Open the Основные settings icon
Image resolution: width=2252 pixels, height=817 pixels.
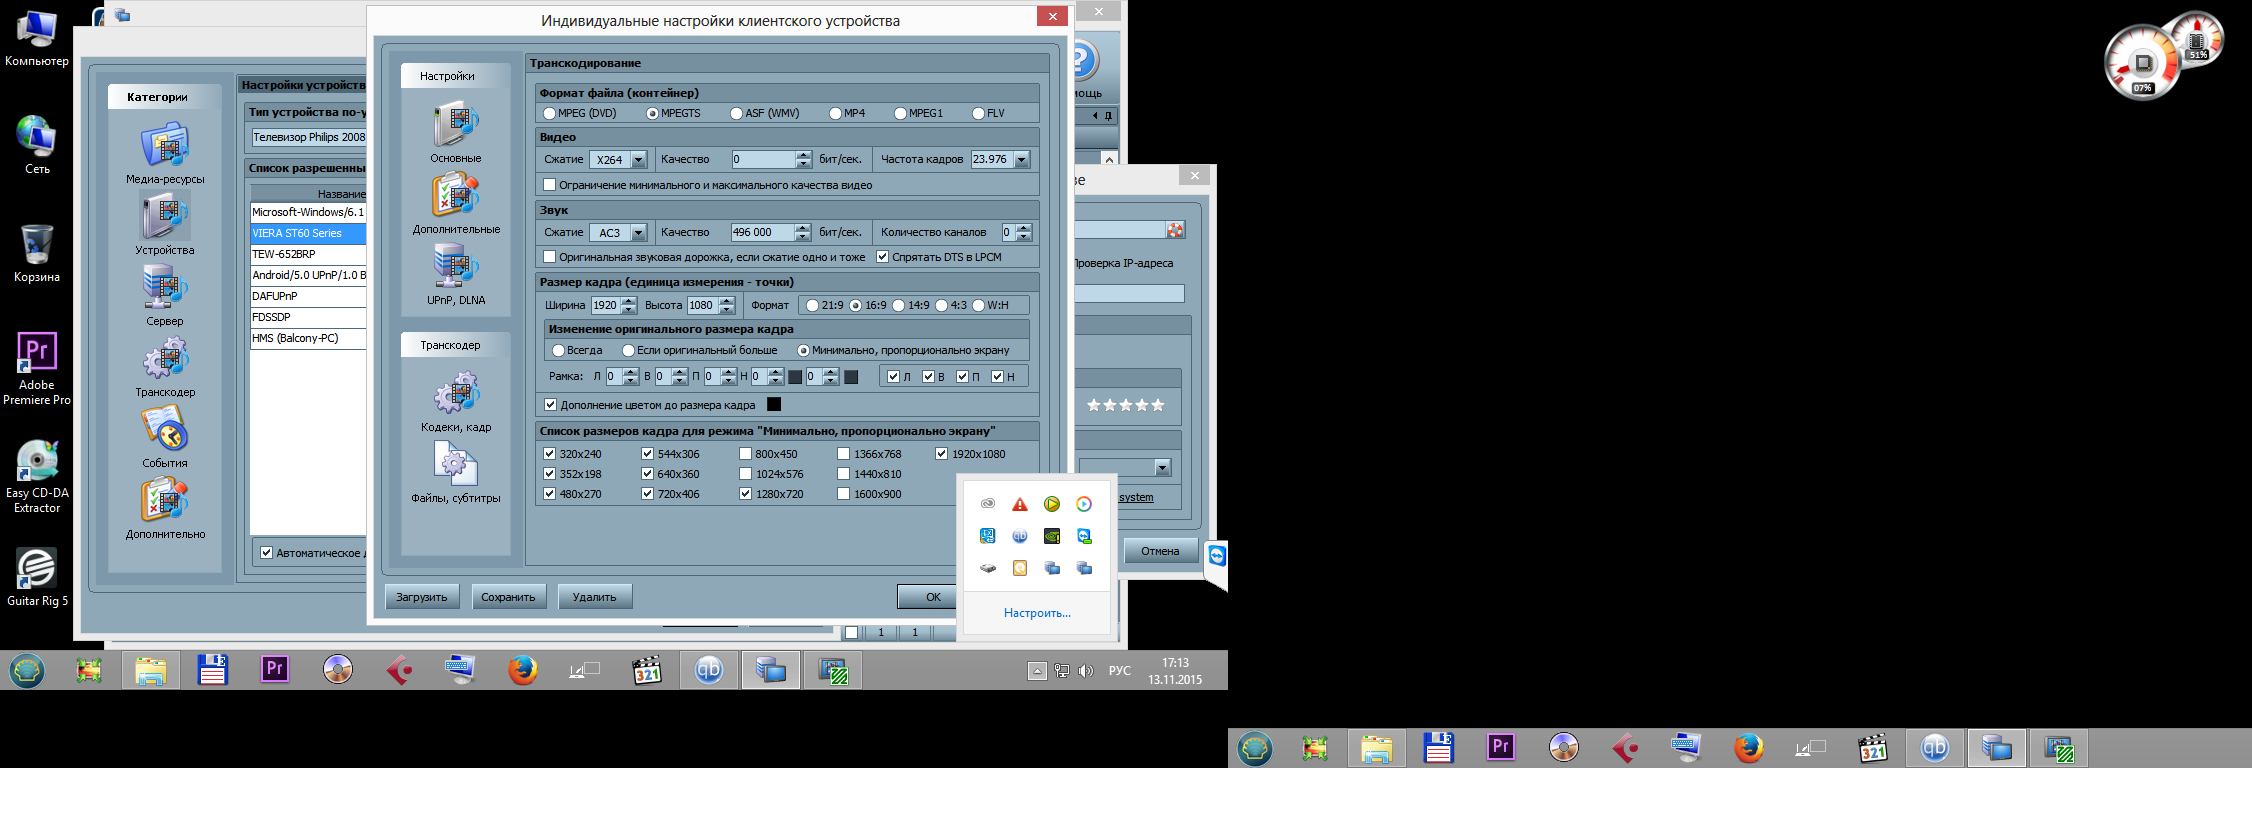(x=455, y=126)
